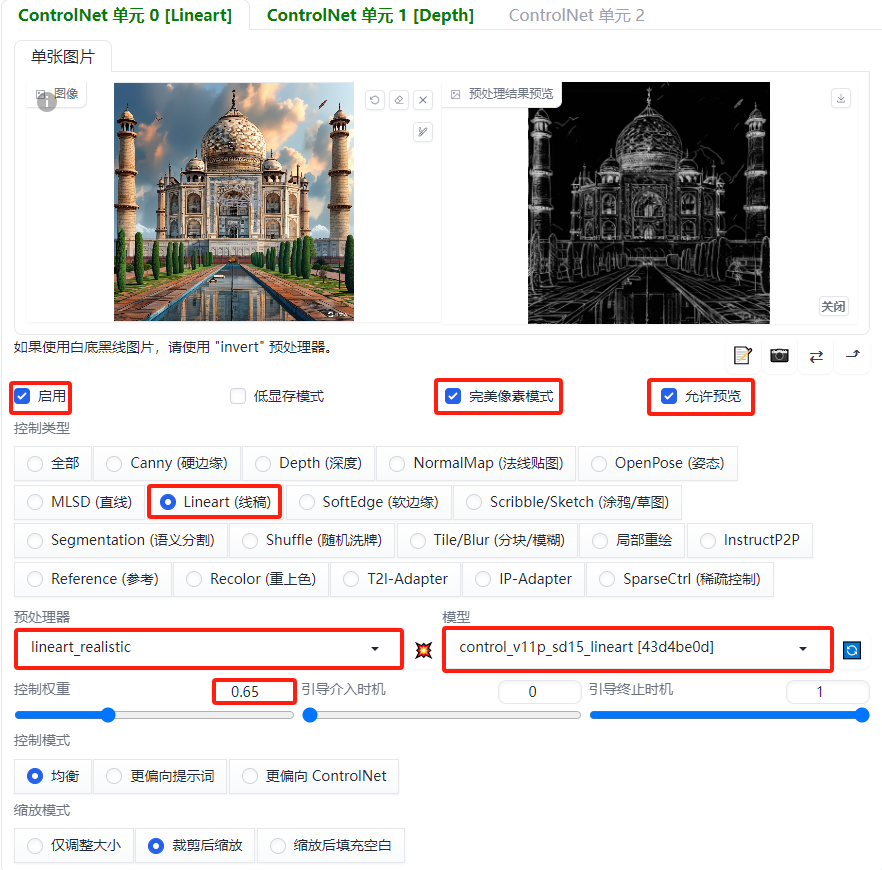Open the 模型 dropdown showing control_v11p_sd15_lineart
The image size is (882, 870).
click(637, 649)
